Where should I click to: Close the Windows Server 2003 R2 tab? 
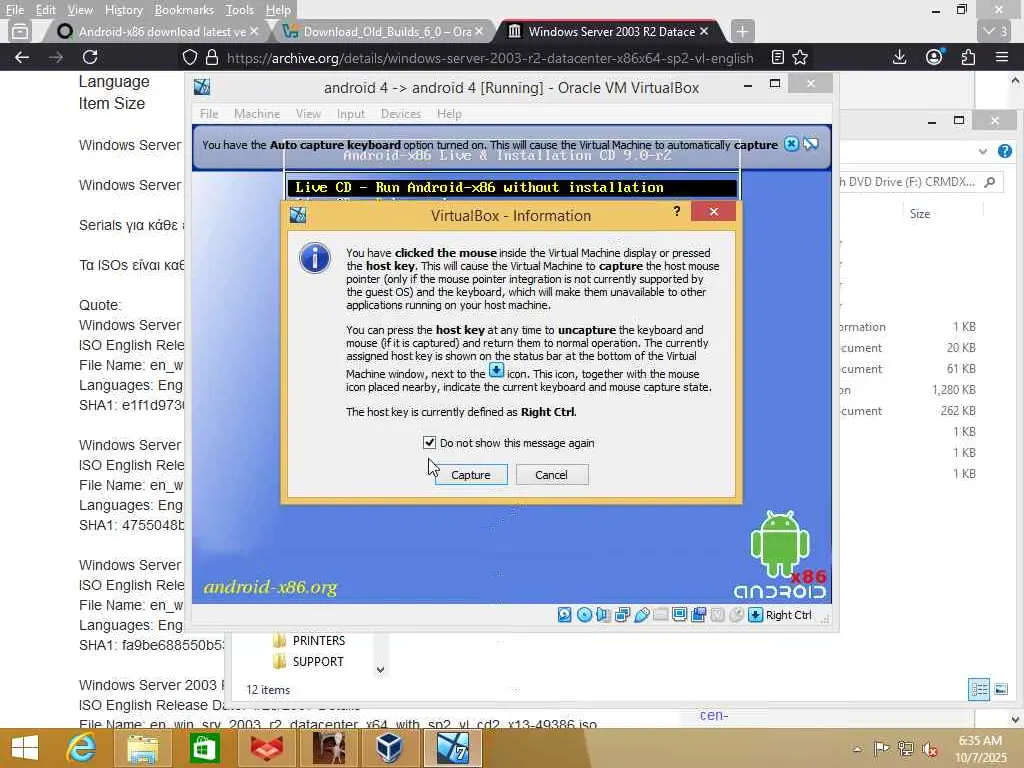coord(704,31)
